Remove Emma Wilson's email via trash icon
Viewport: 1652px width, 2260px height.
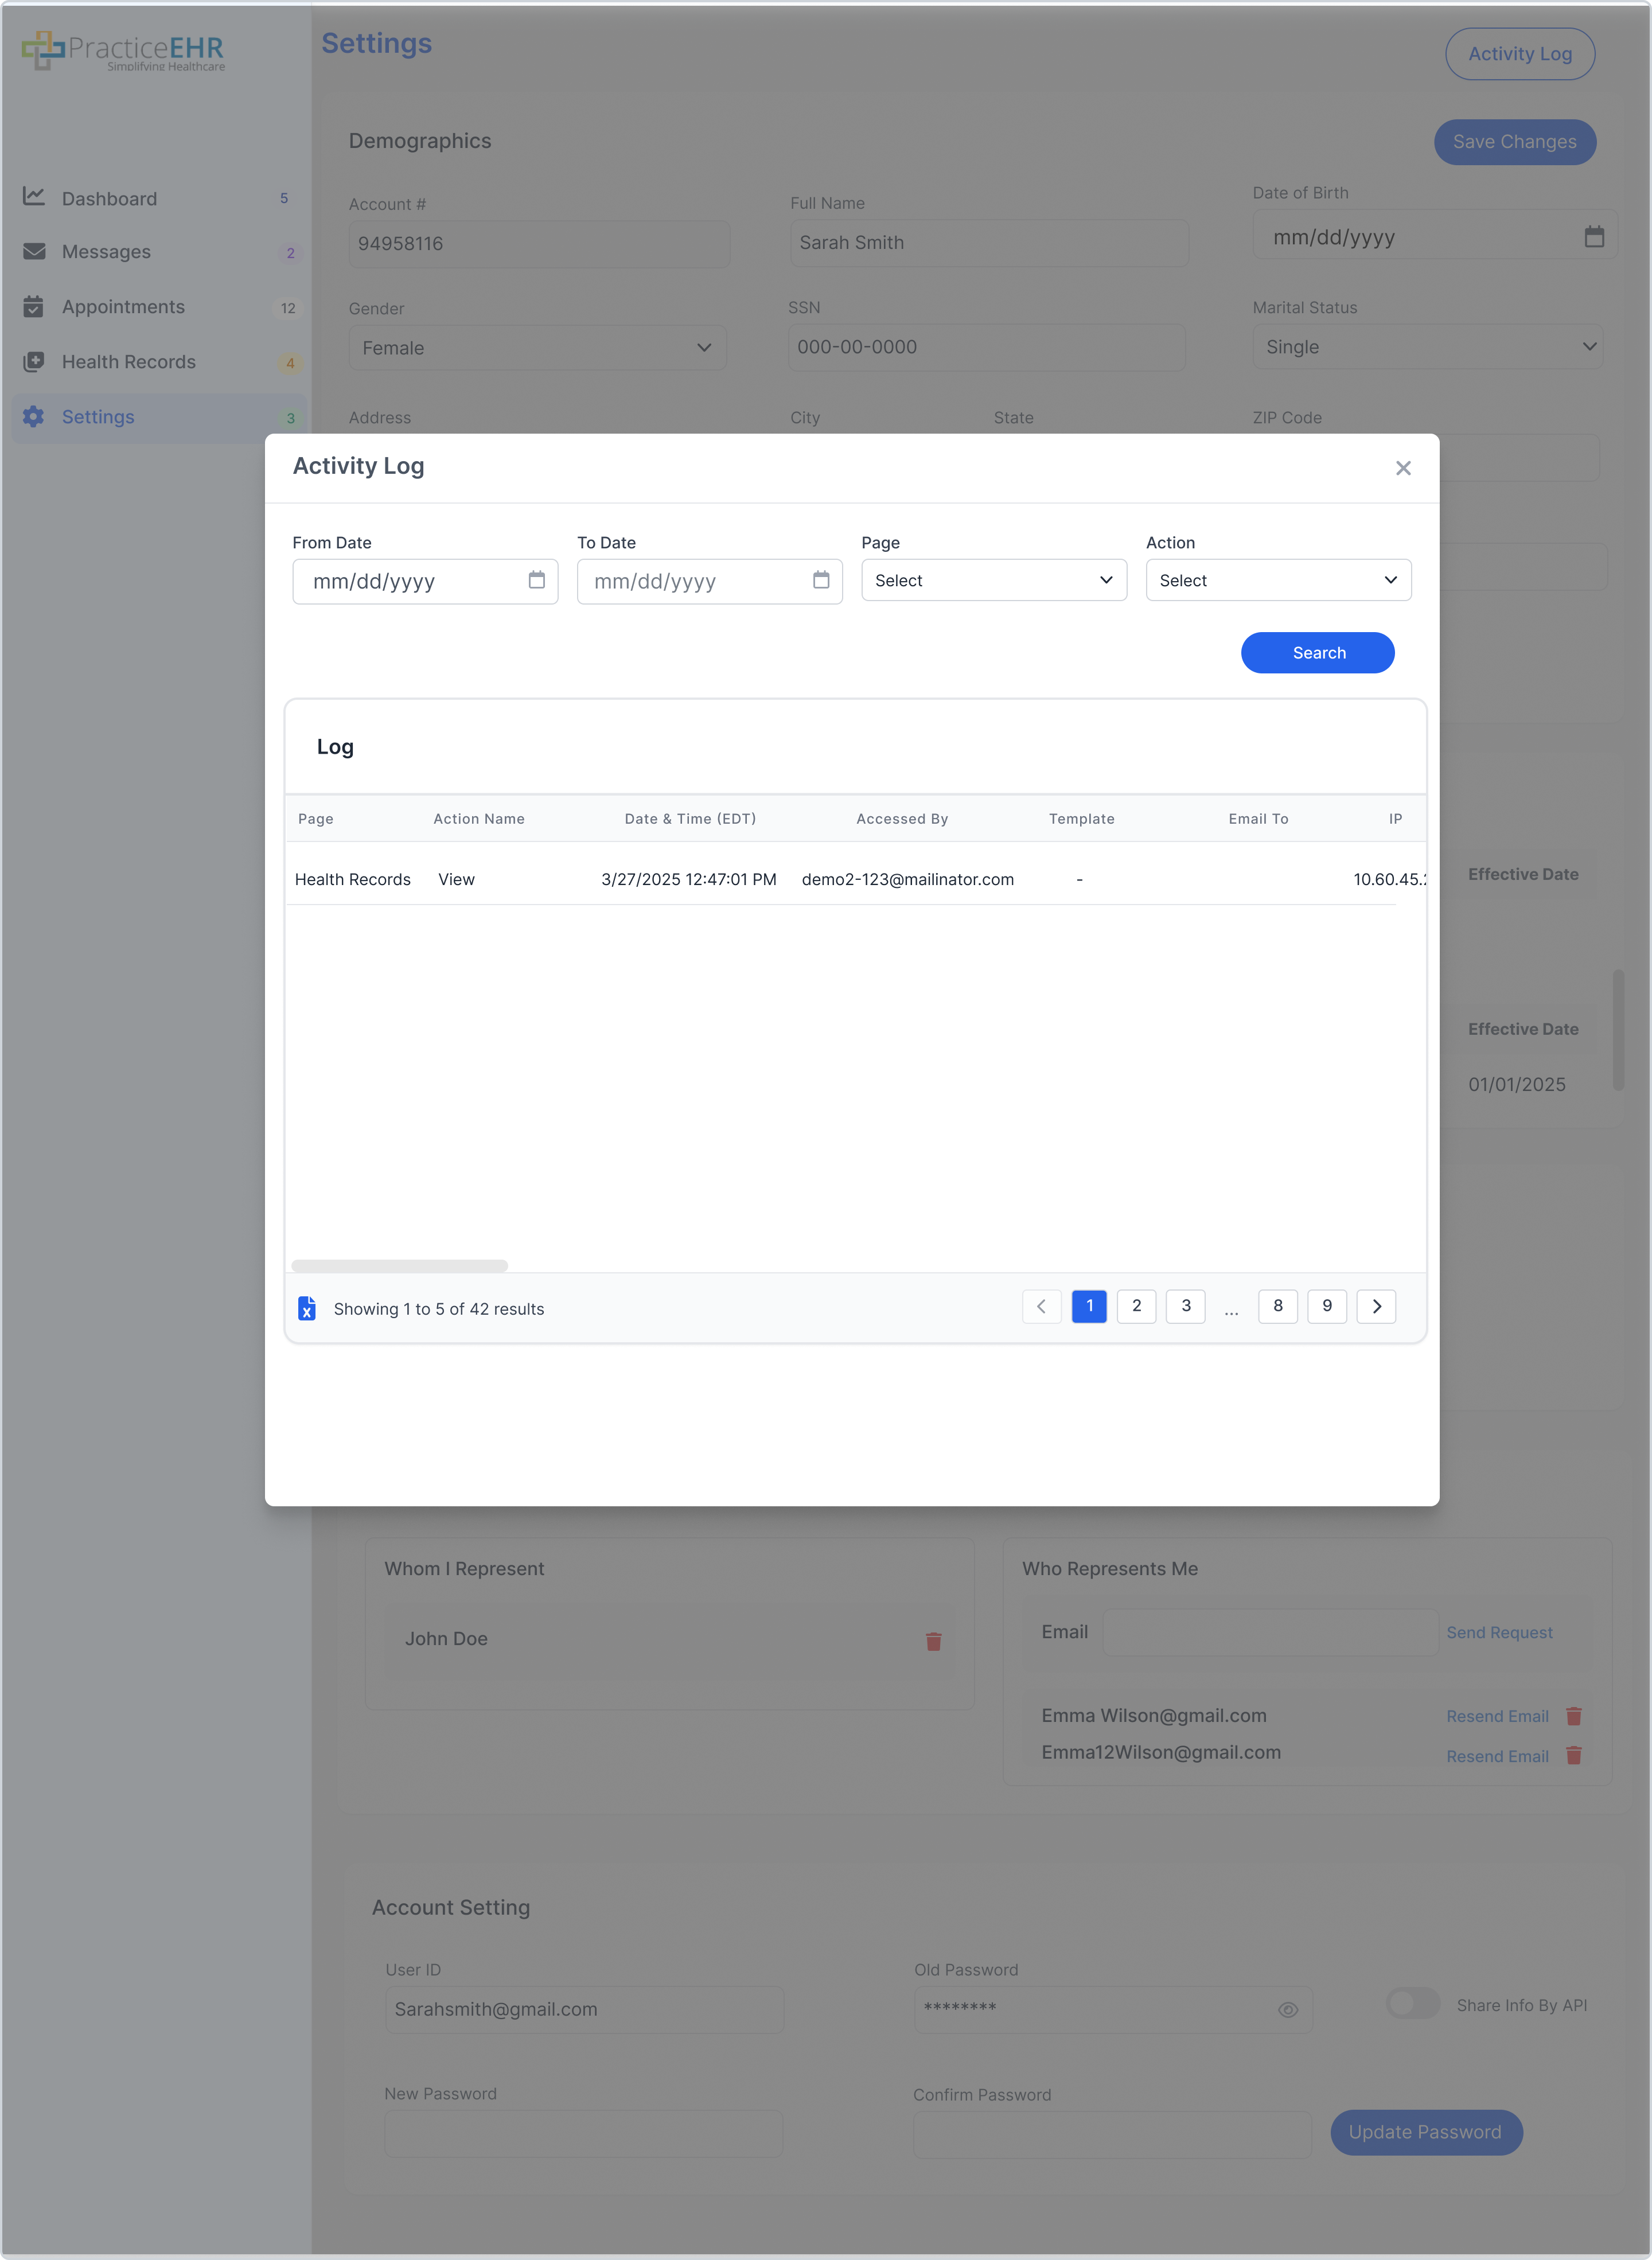click(1575, 1716)
